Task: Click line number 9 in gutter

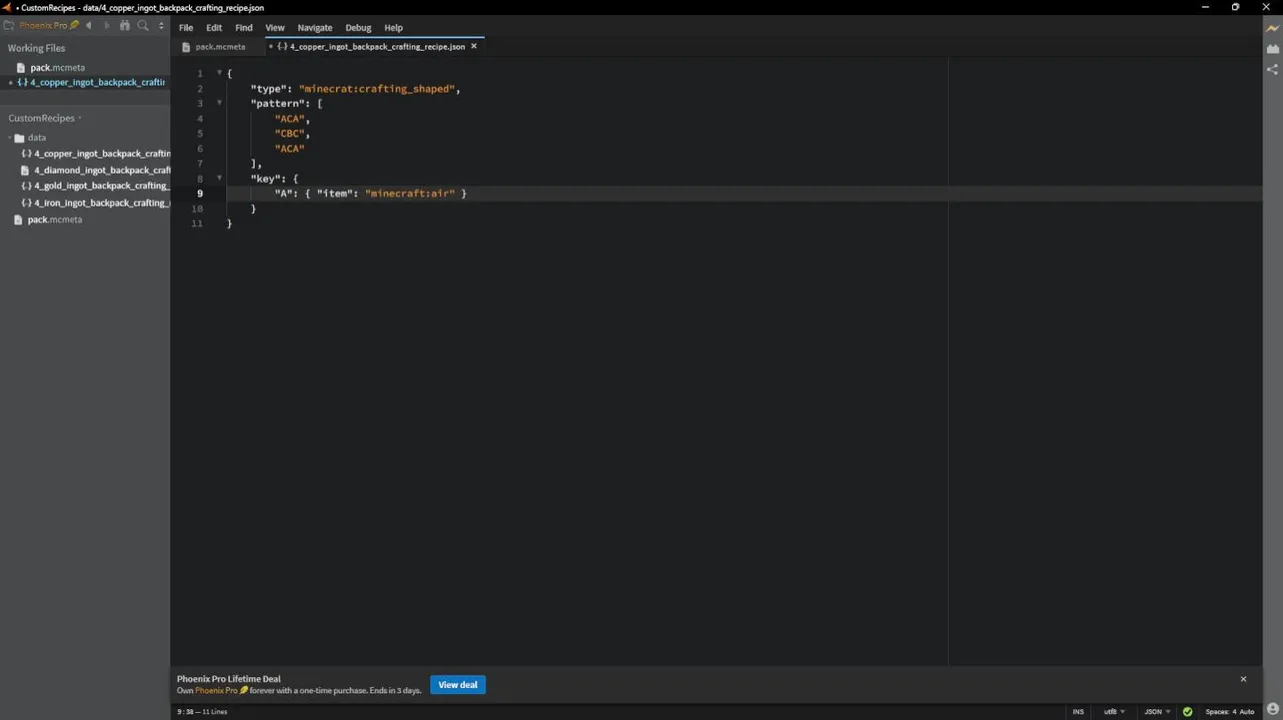Action: (x=200, y=193)
